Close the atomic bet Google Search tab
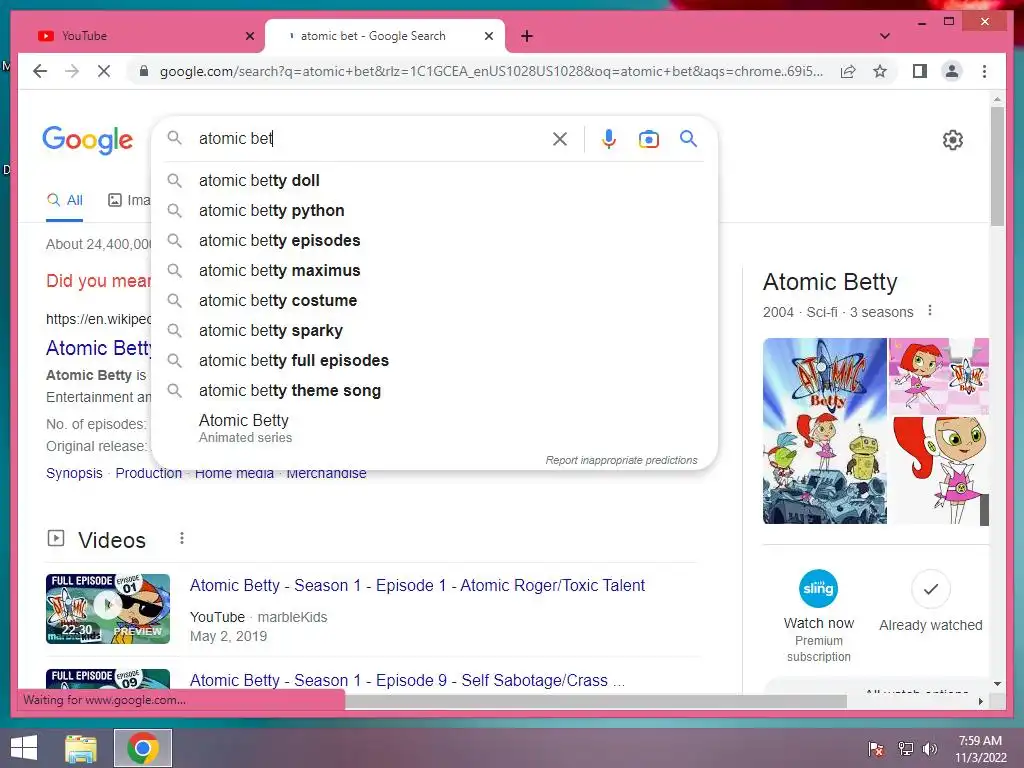 (x=488, y=36)
